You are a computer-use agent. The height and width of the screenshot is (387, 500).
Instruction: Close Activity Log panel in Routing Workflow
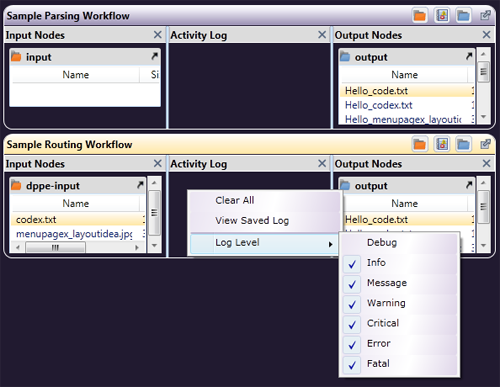click(x=322, y=163)
